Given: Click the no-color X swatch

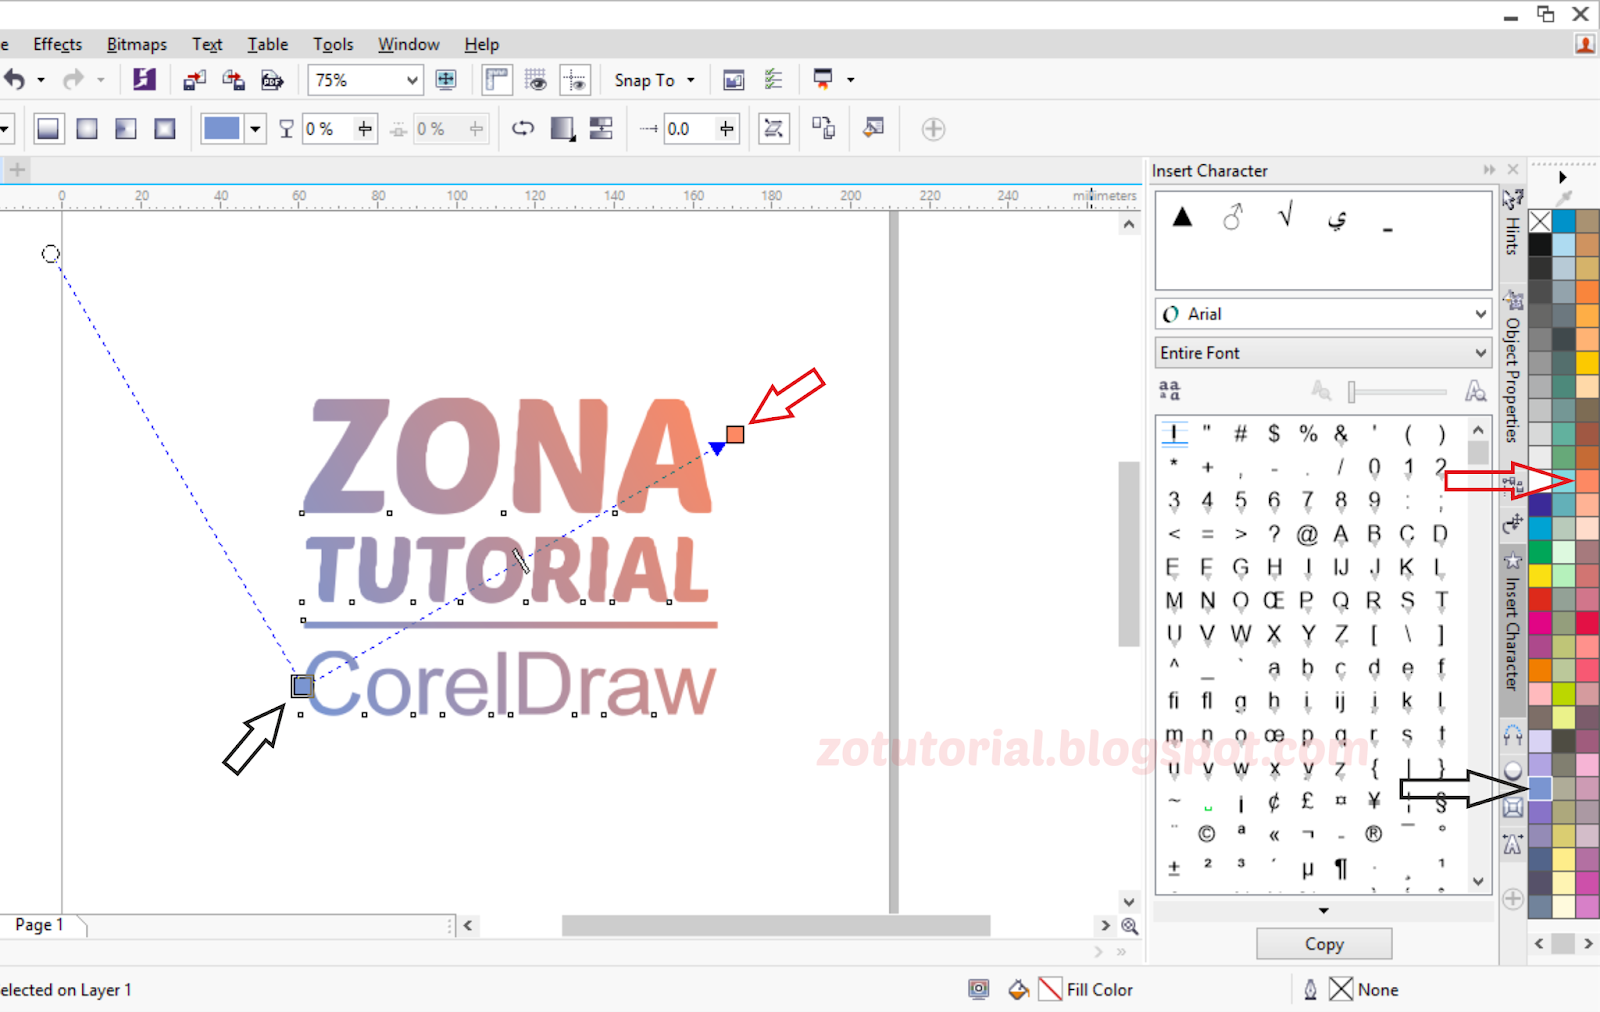Looking at the screenshot, I should coord(1540,221).
